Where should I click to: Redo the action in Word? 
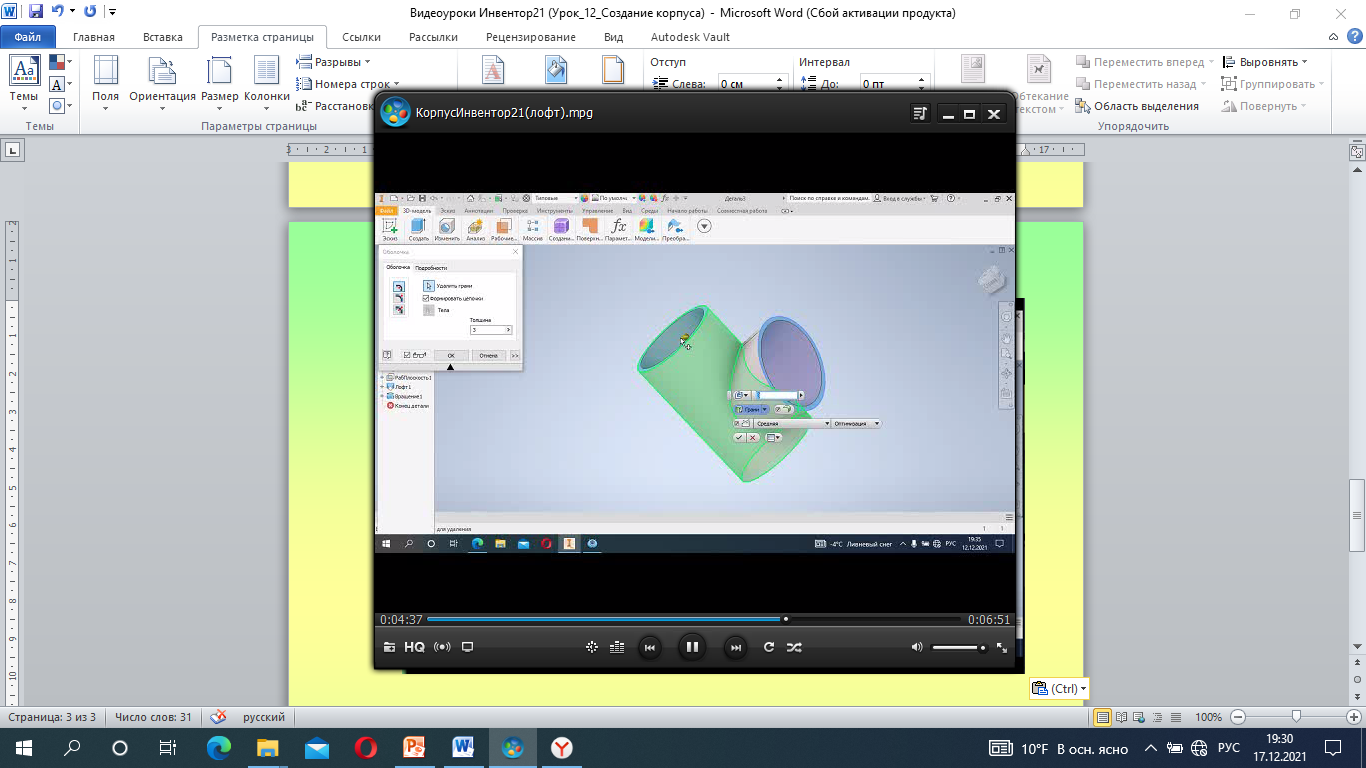[x=90, y=12]
